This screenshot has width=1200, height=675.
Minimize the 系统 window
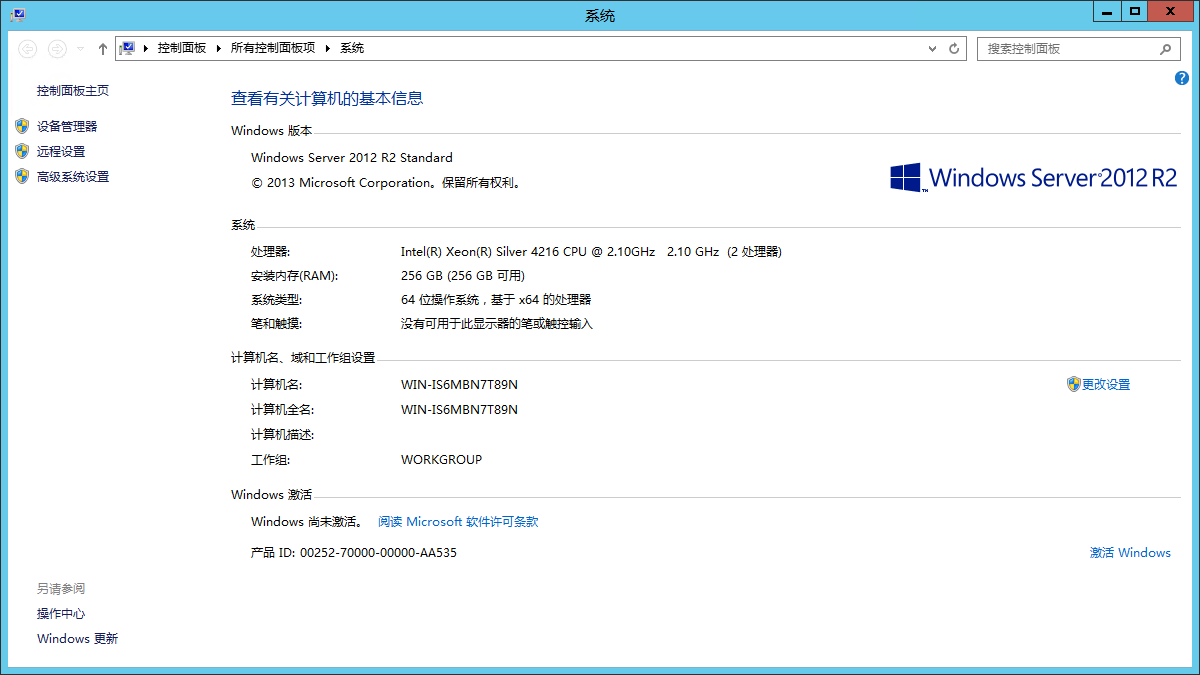(x=1105, y=11)
